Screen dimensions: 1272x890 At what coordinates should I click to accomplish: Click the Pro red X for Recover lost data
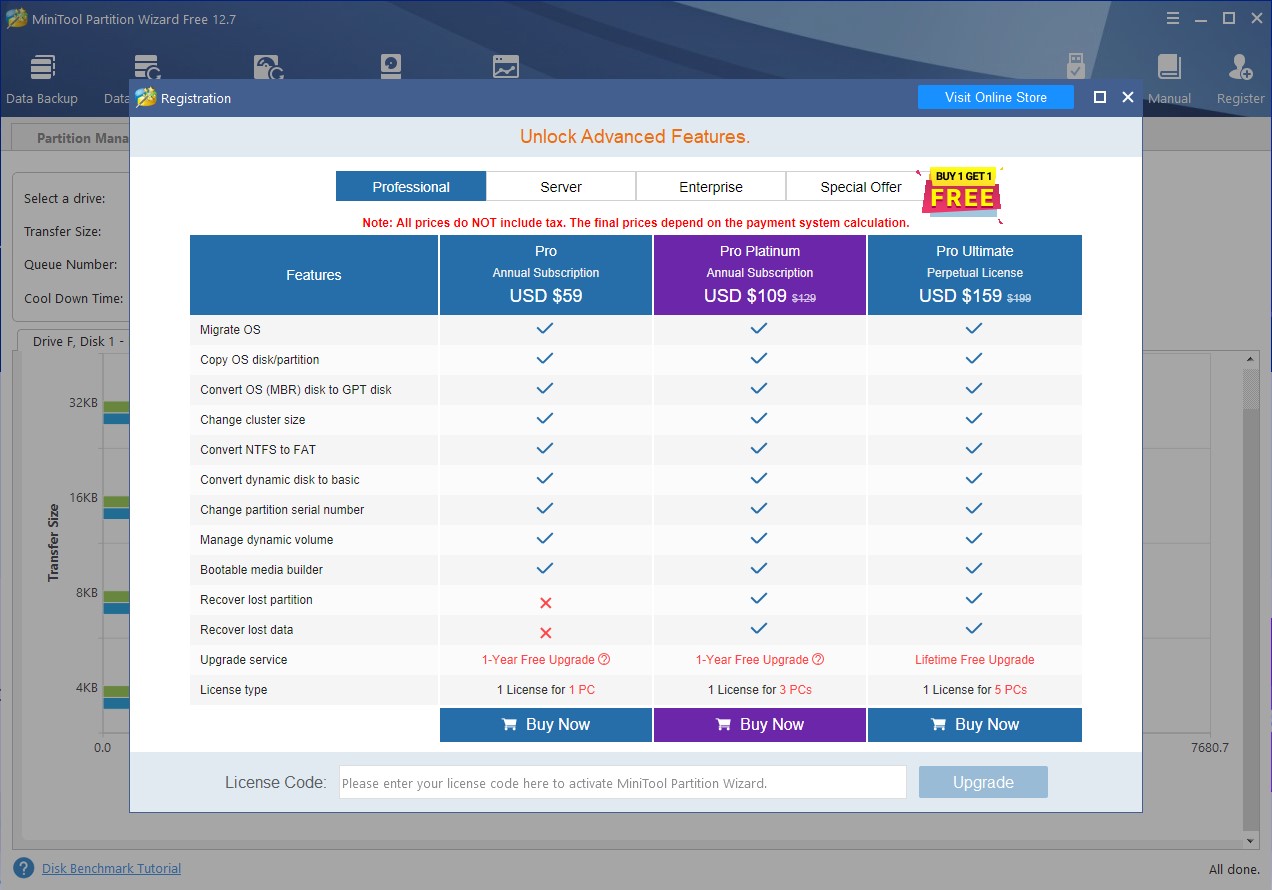point(545,633)
